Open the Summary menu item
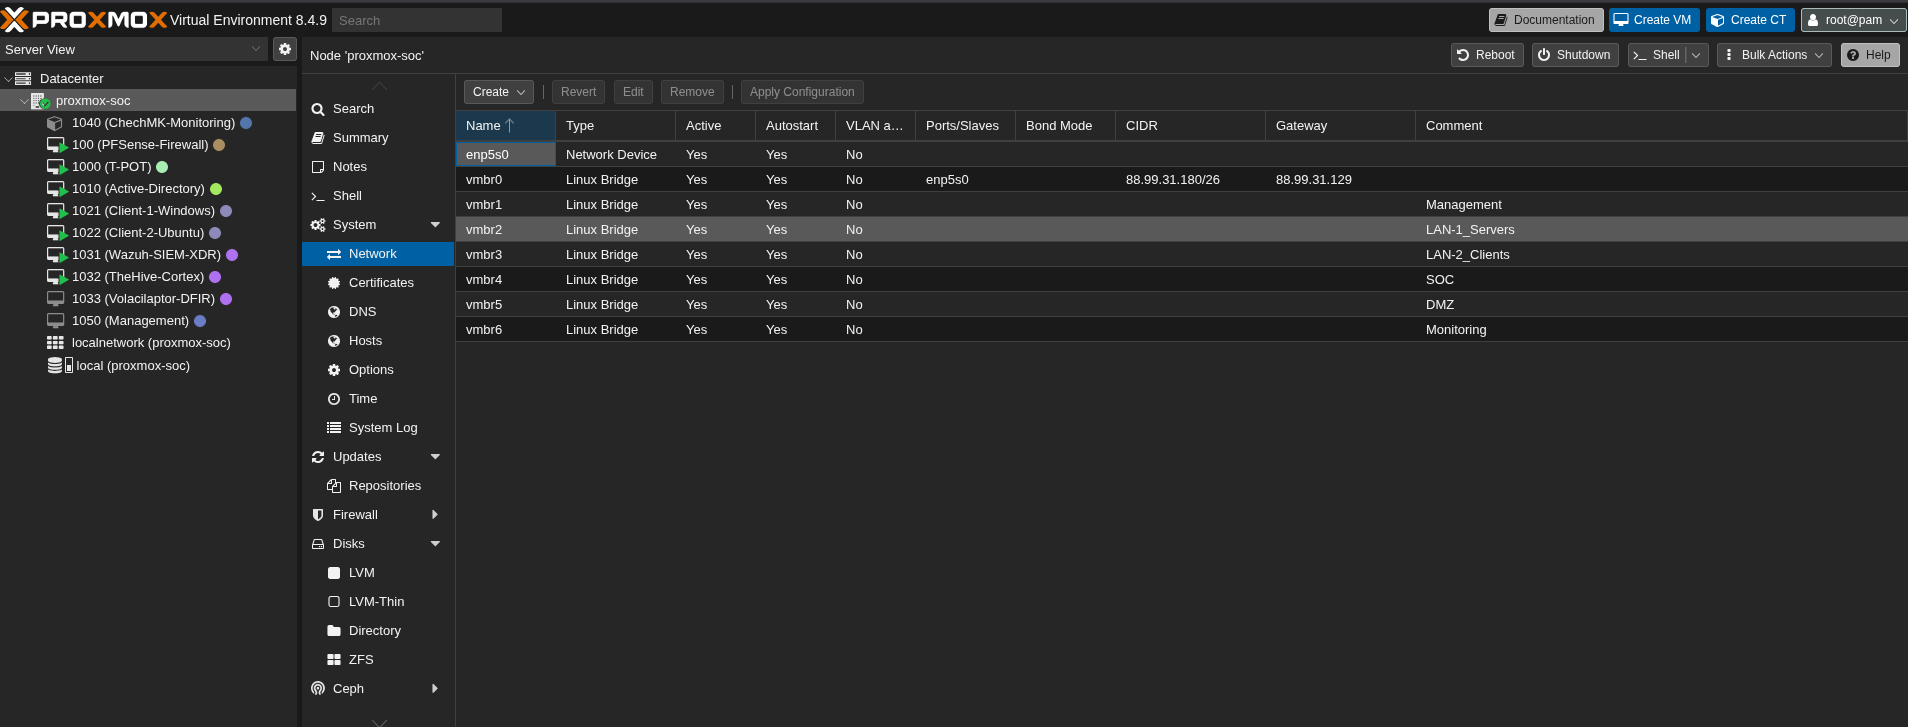1908x727 pixels. coord(360,138)
